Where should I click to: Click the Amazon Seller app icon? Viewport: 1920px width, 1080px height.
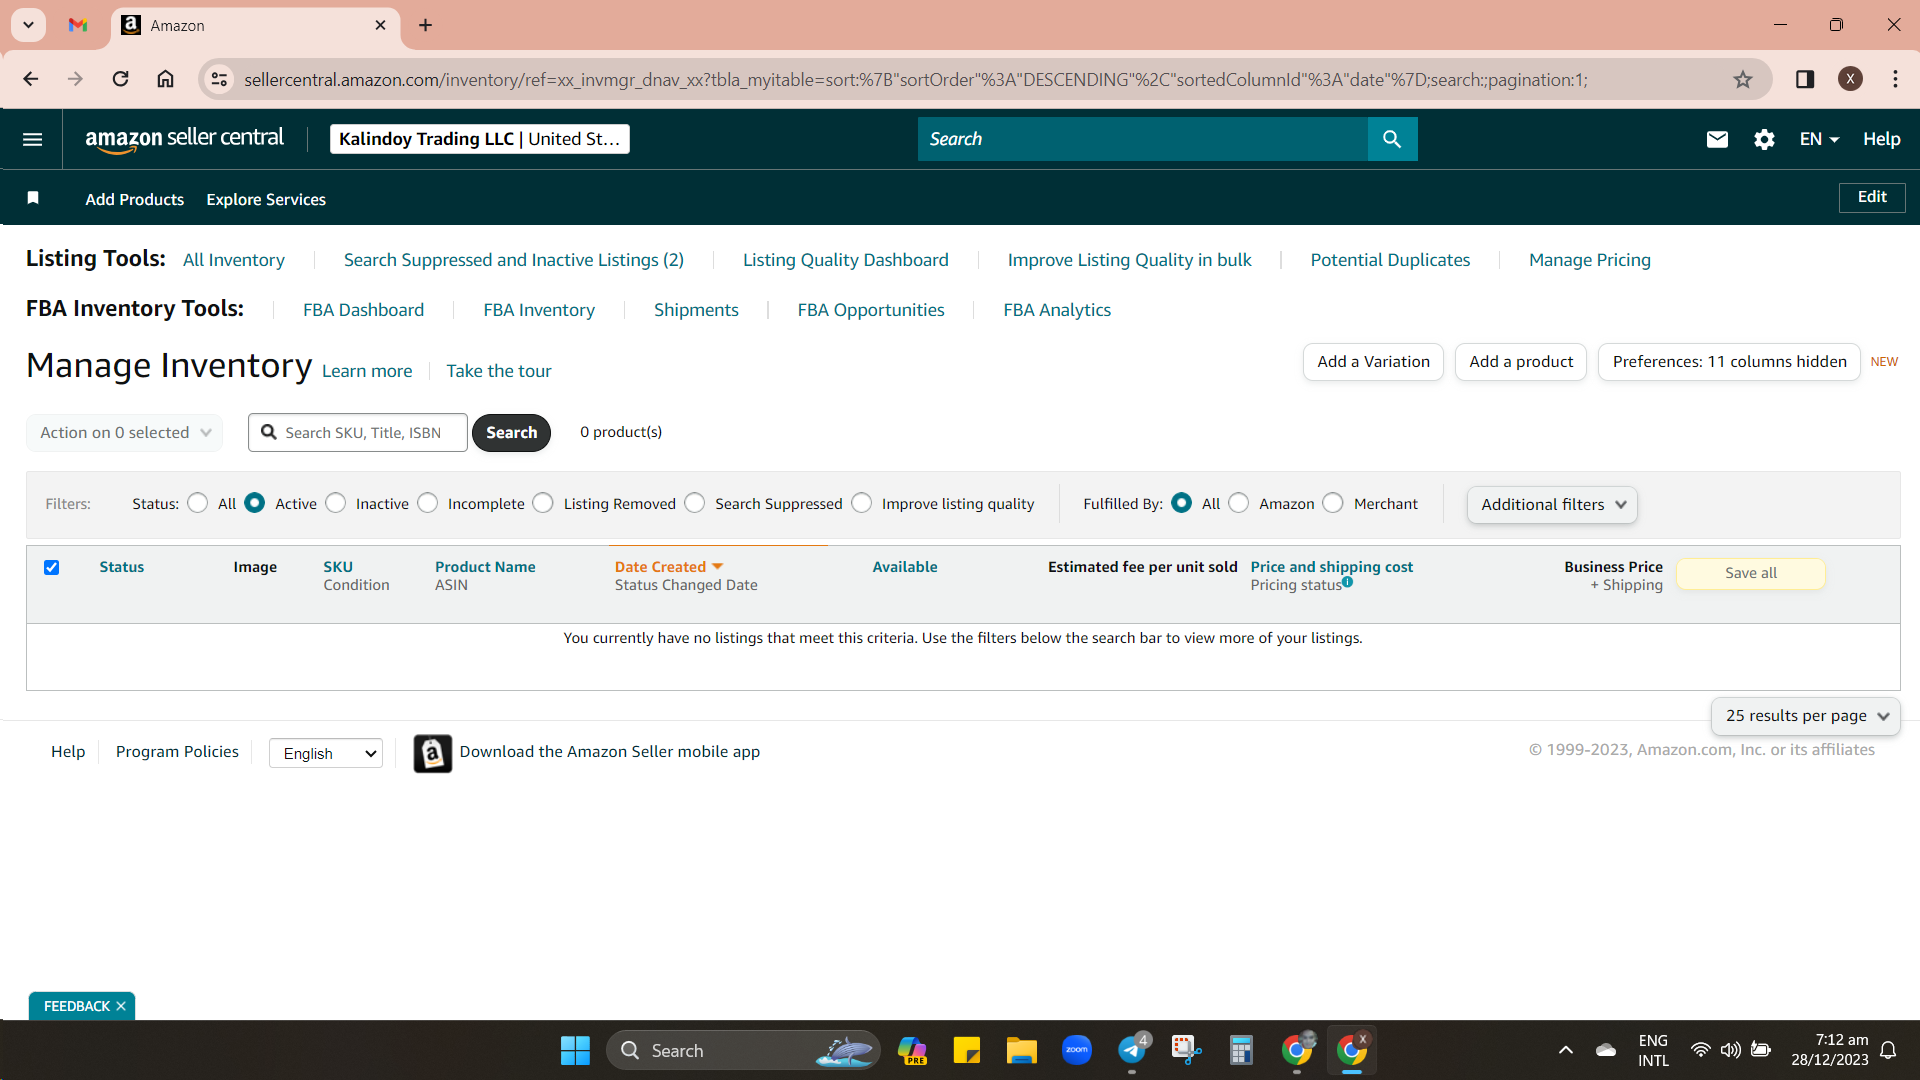tap(432, 753)
